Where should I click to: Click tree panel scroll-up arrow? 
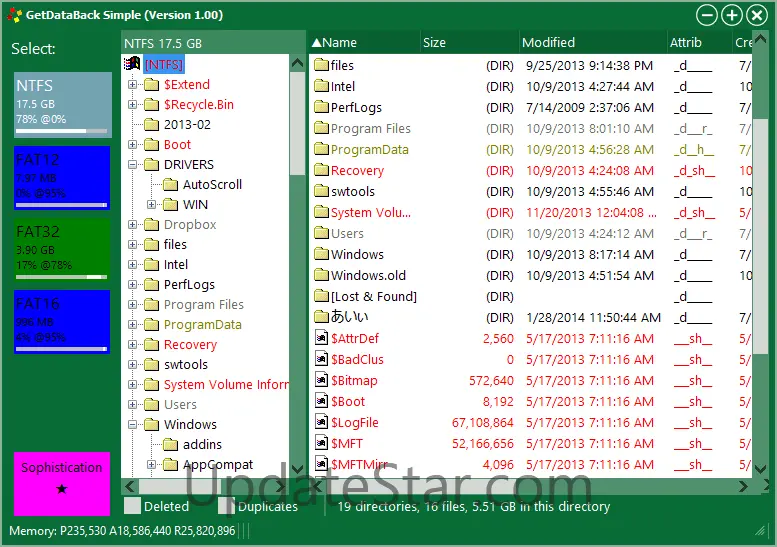pos(297,63)
